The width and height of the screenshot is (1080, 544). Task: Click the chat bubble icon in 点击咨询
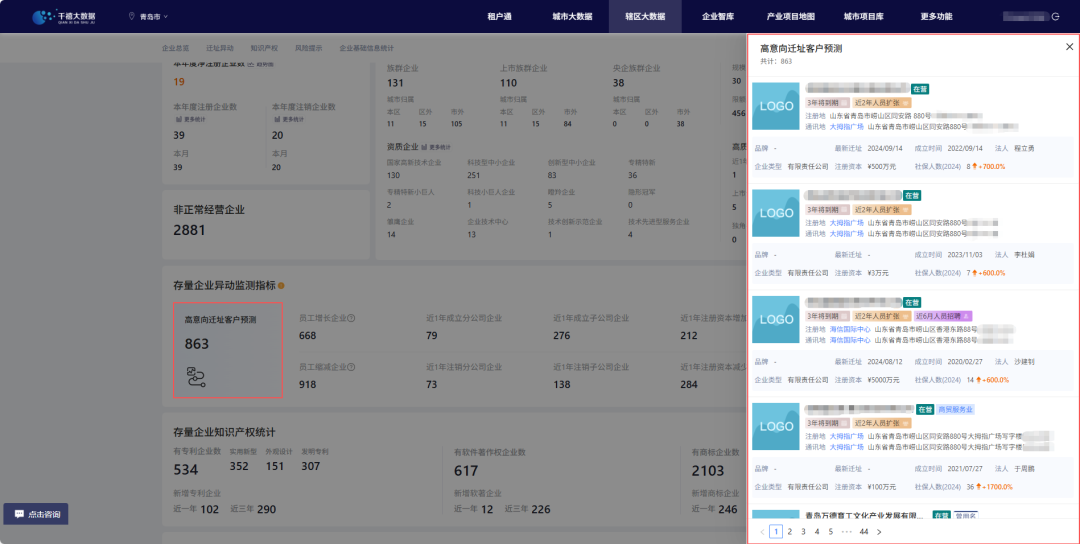coord(19,514)
